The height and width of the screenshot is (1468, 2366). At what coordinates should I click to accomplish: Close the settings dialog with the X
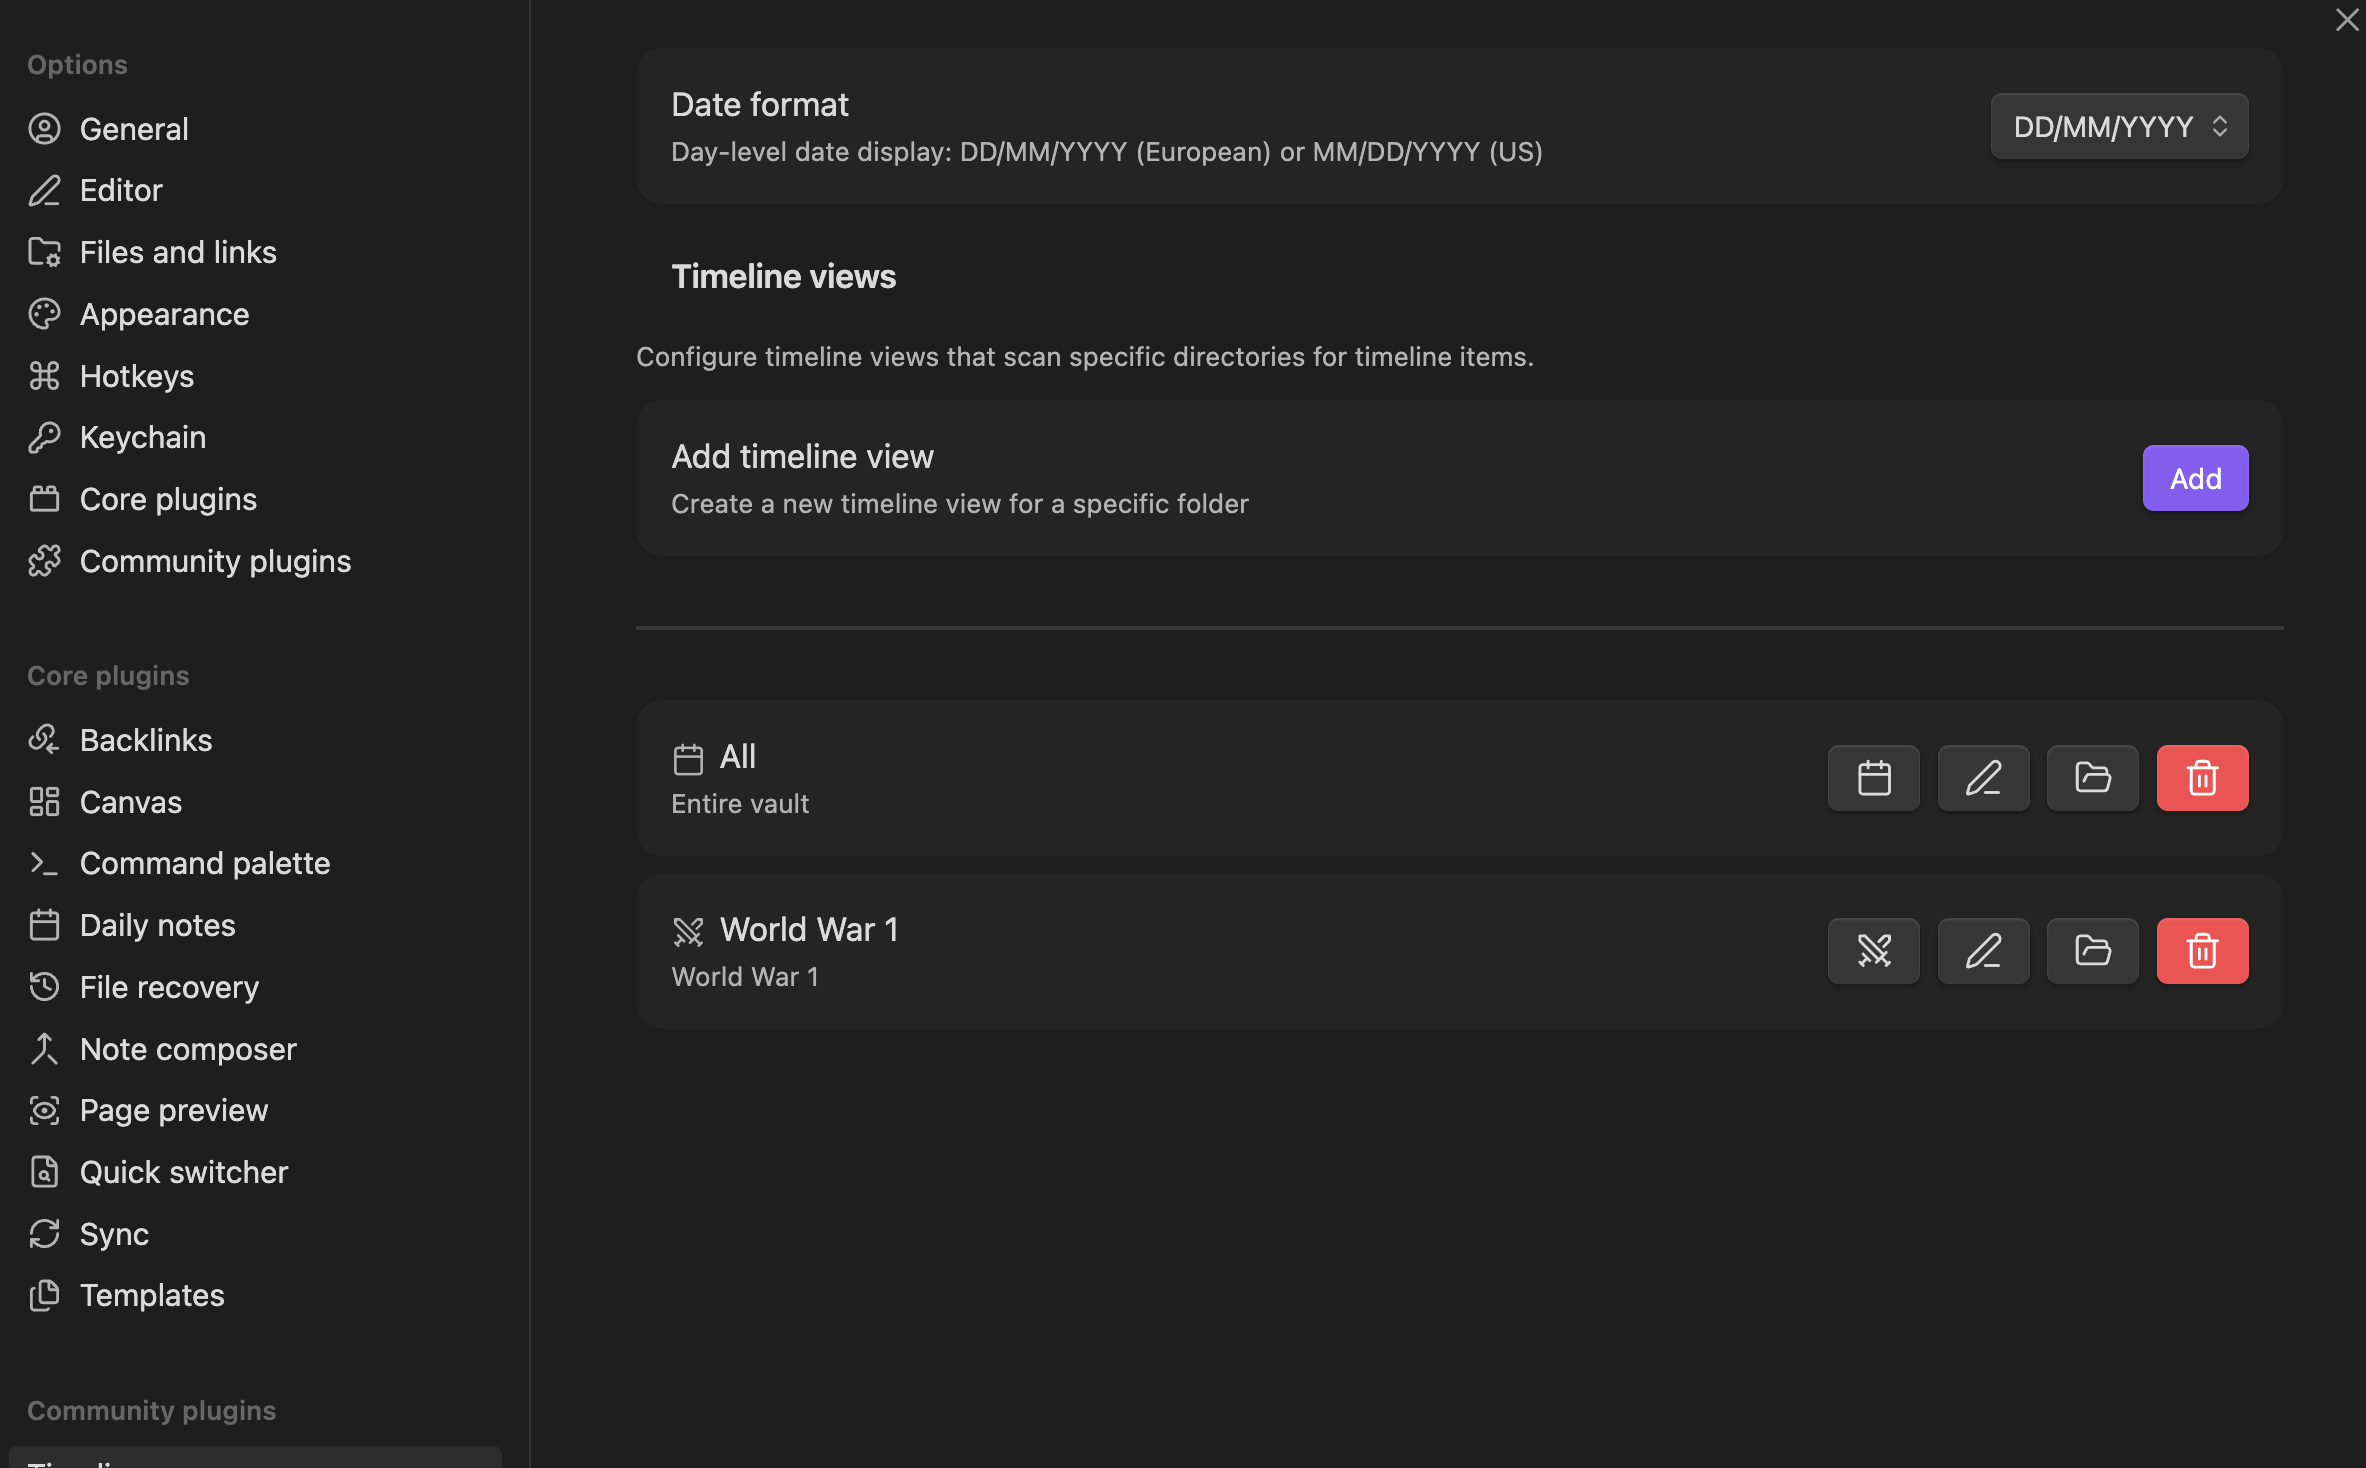click(2347, 20)
